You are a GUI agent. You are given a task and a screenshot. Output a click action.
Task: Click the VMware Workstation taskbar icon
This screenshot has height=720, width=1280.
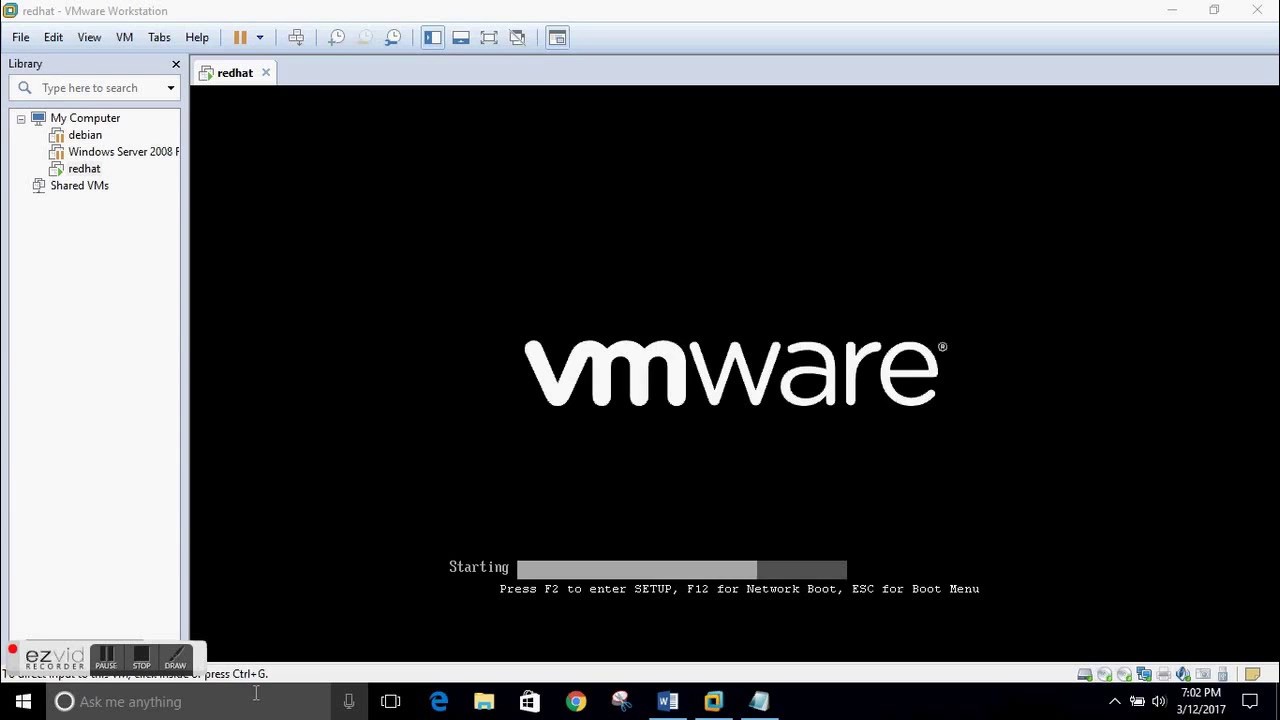(x=714, y=702)
